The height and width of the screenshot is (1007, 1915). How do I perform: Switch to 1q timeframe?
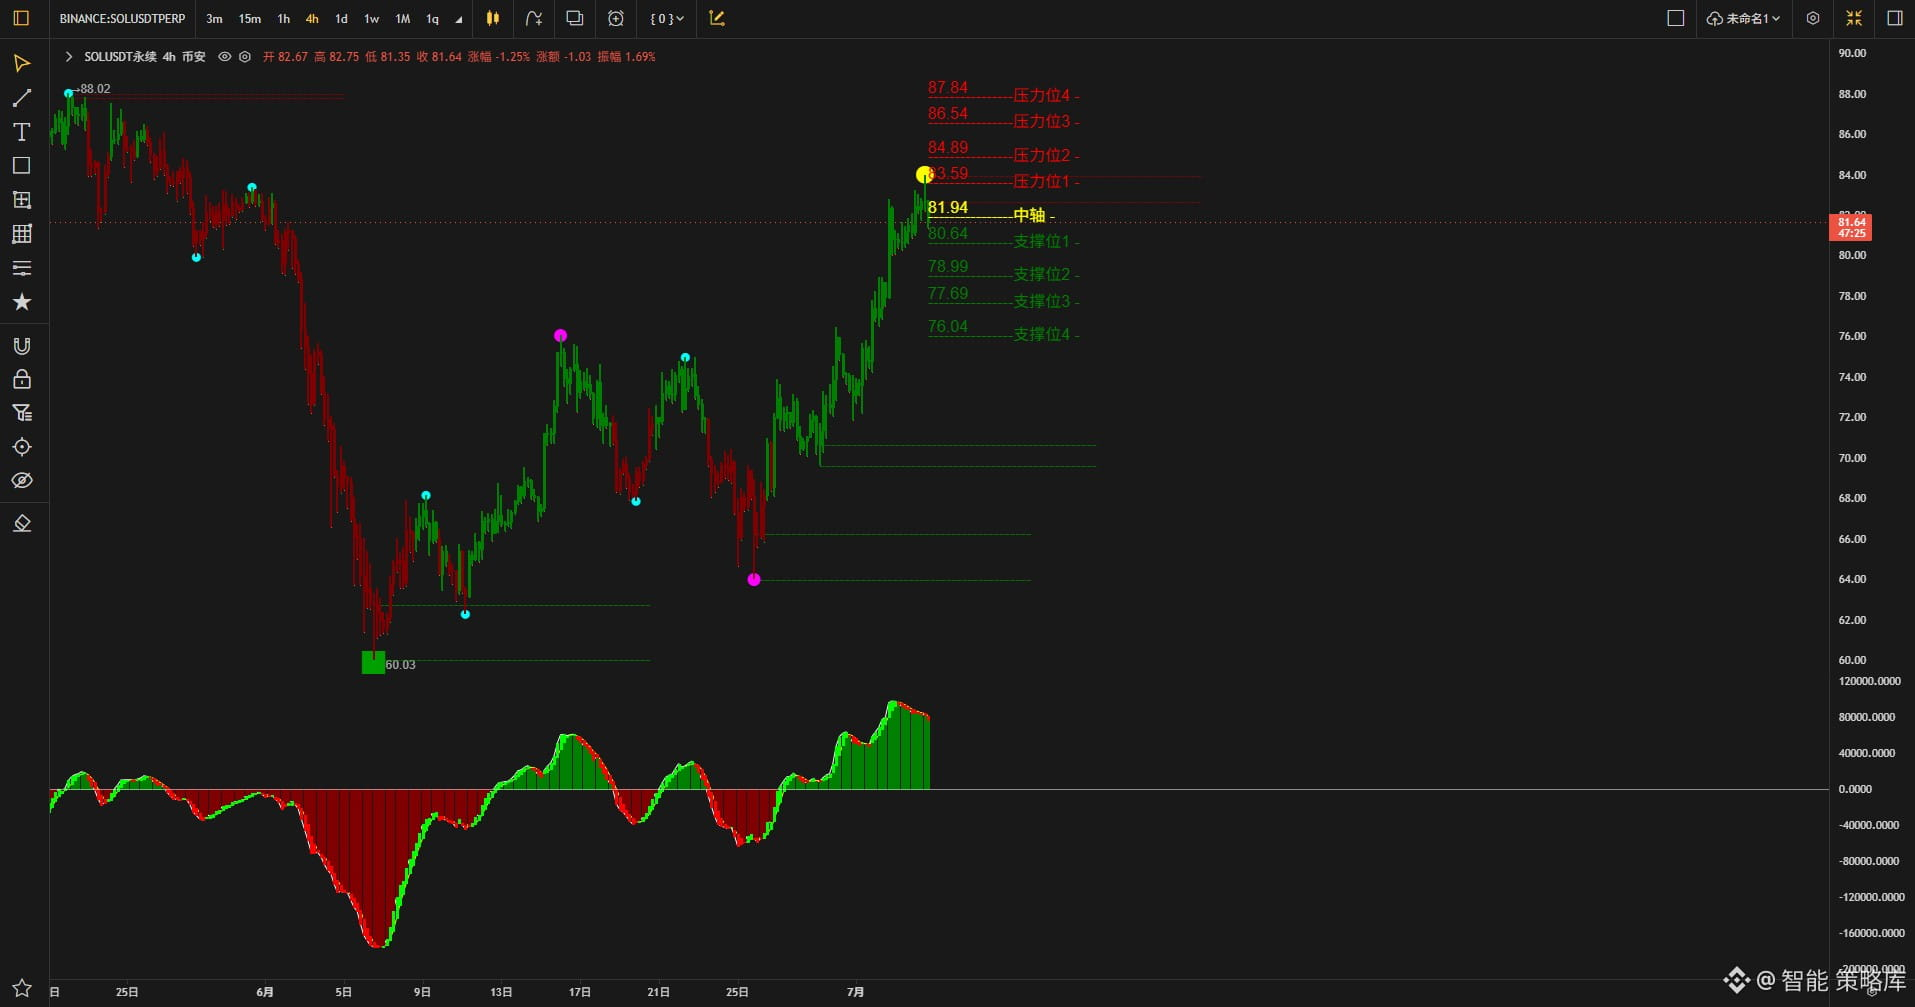[x=432, y=19]
